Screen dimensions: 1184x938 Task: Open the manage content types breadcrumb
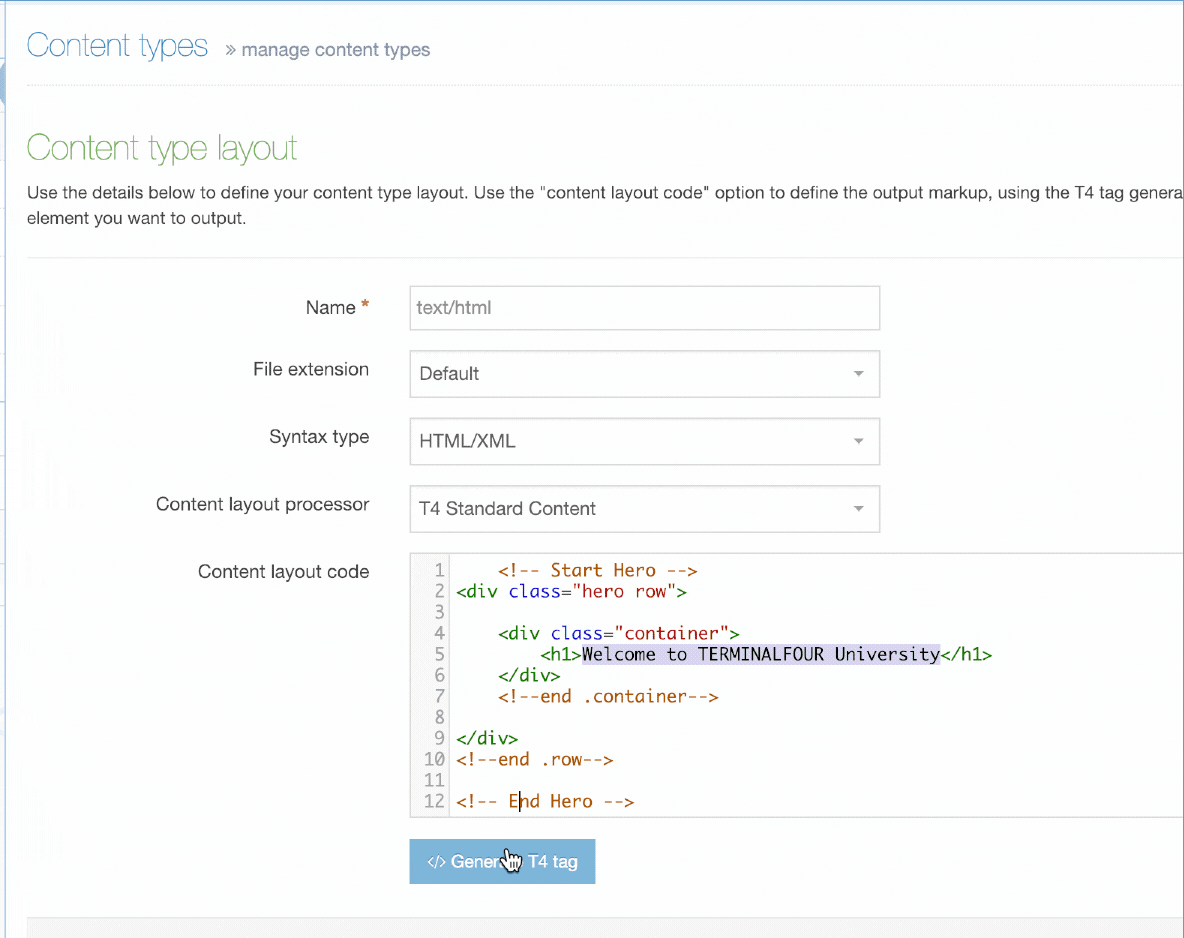click(335, 50)
